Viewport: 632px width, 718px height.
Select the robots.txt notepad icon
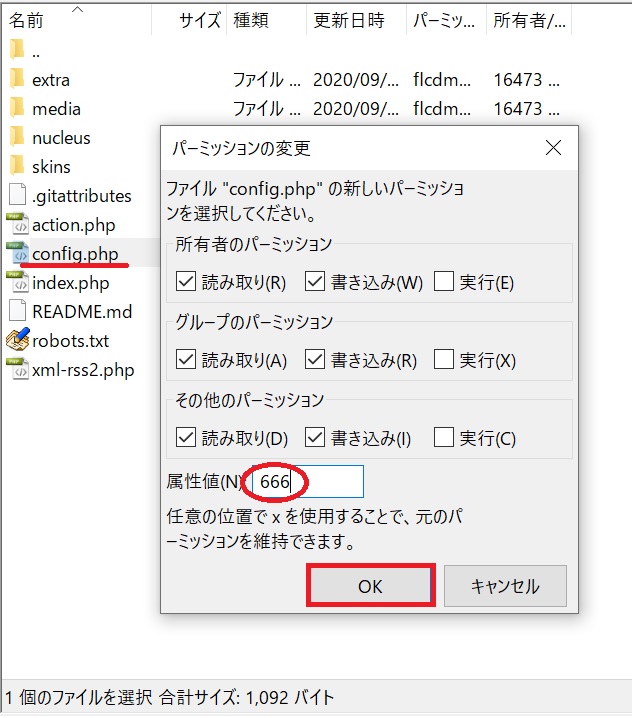click(17, 339)
